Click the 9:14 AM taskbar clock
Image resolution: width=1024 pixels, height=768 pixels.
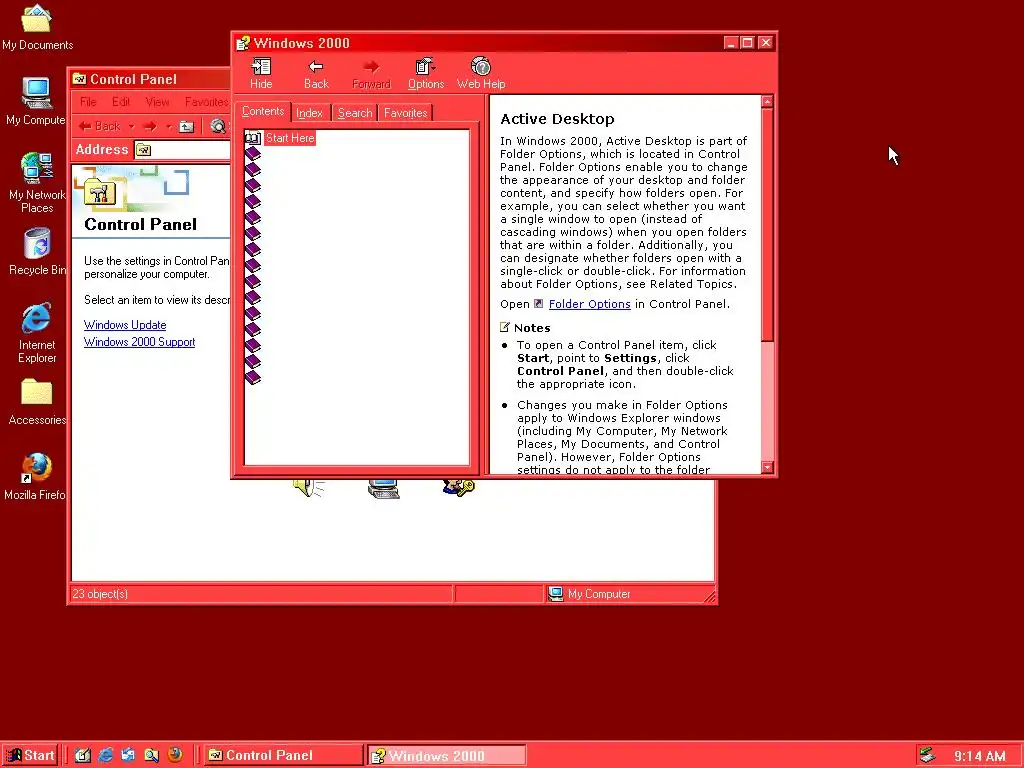click(980, 756)
